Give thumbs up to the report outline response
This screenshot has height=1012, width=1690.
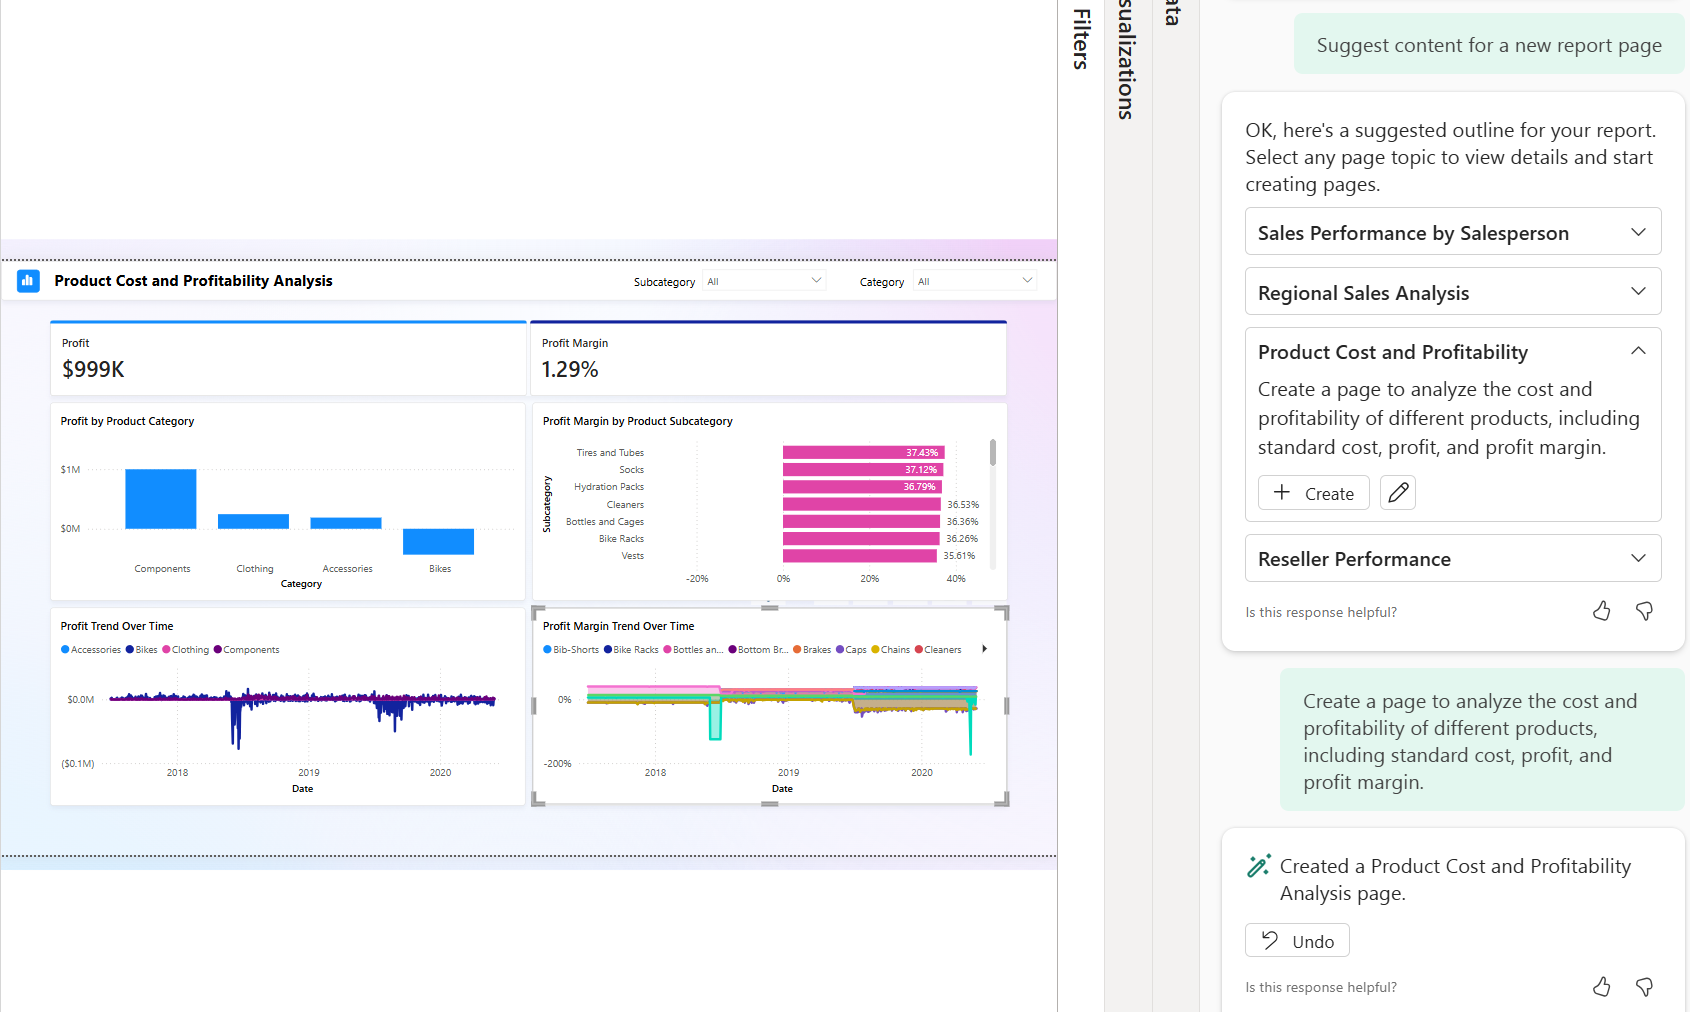click(x=1601, y=611)
